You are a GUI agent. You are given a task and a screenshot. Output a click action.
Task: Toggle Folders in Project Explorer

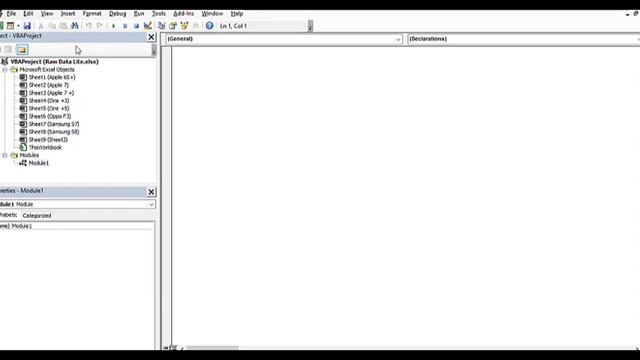(x=22, y=50)
